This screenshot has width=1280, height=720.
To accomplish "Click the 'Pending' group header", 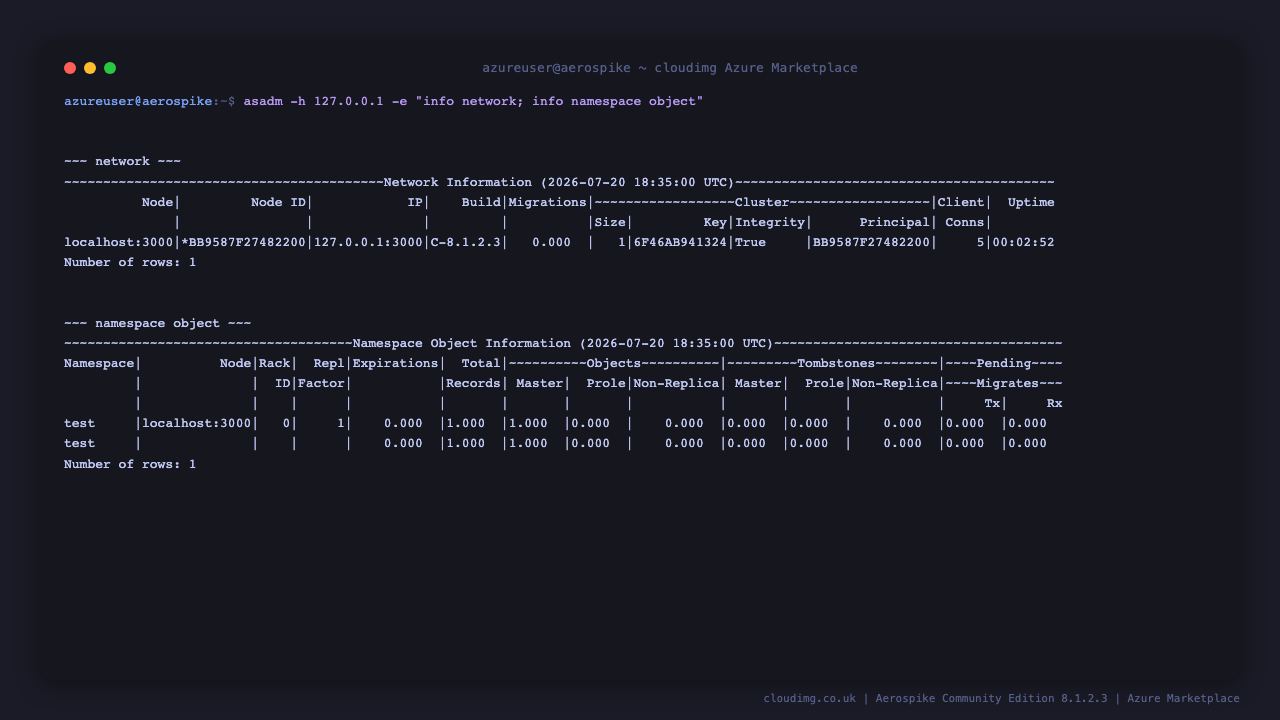I will 1004,363.
